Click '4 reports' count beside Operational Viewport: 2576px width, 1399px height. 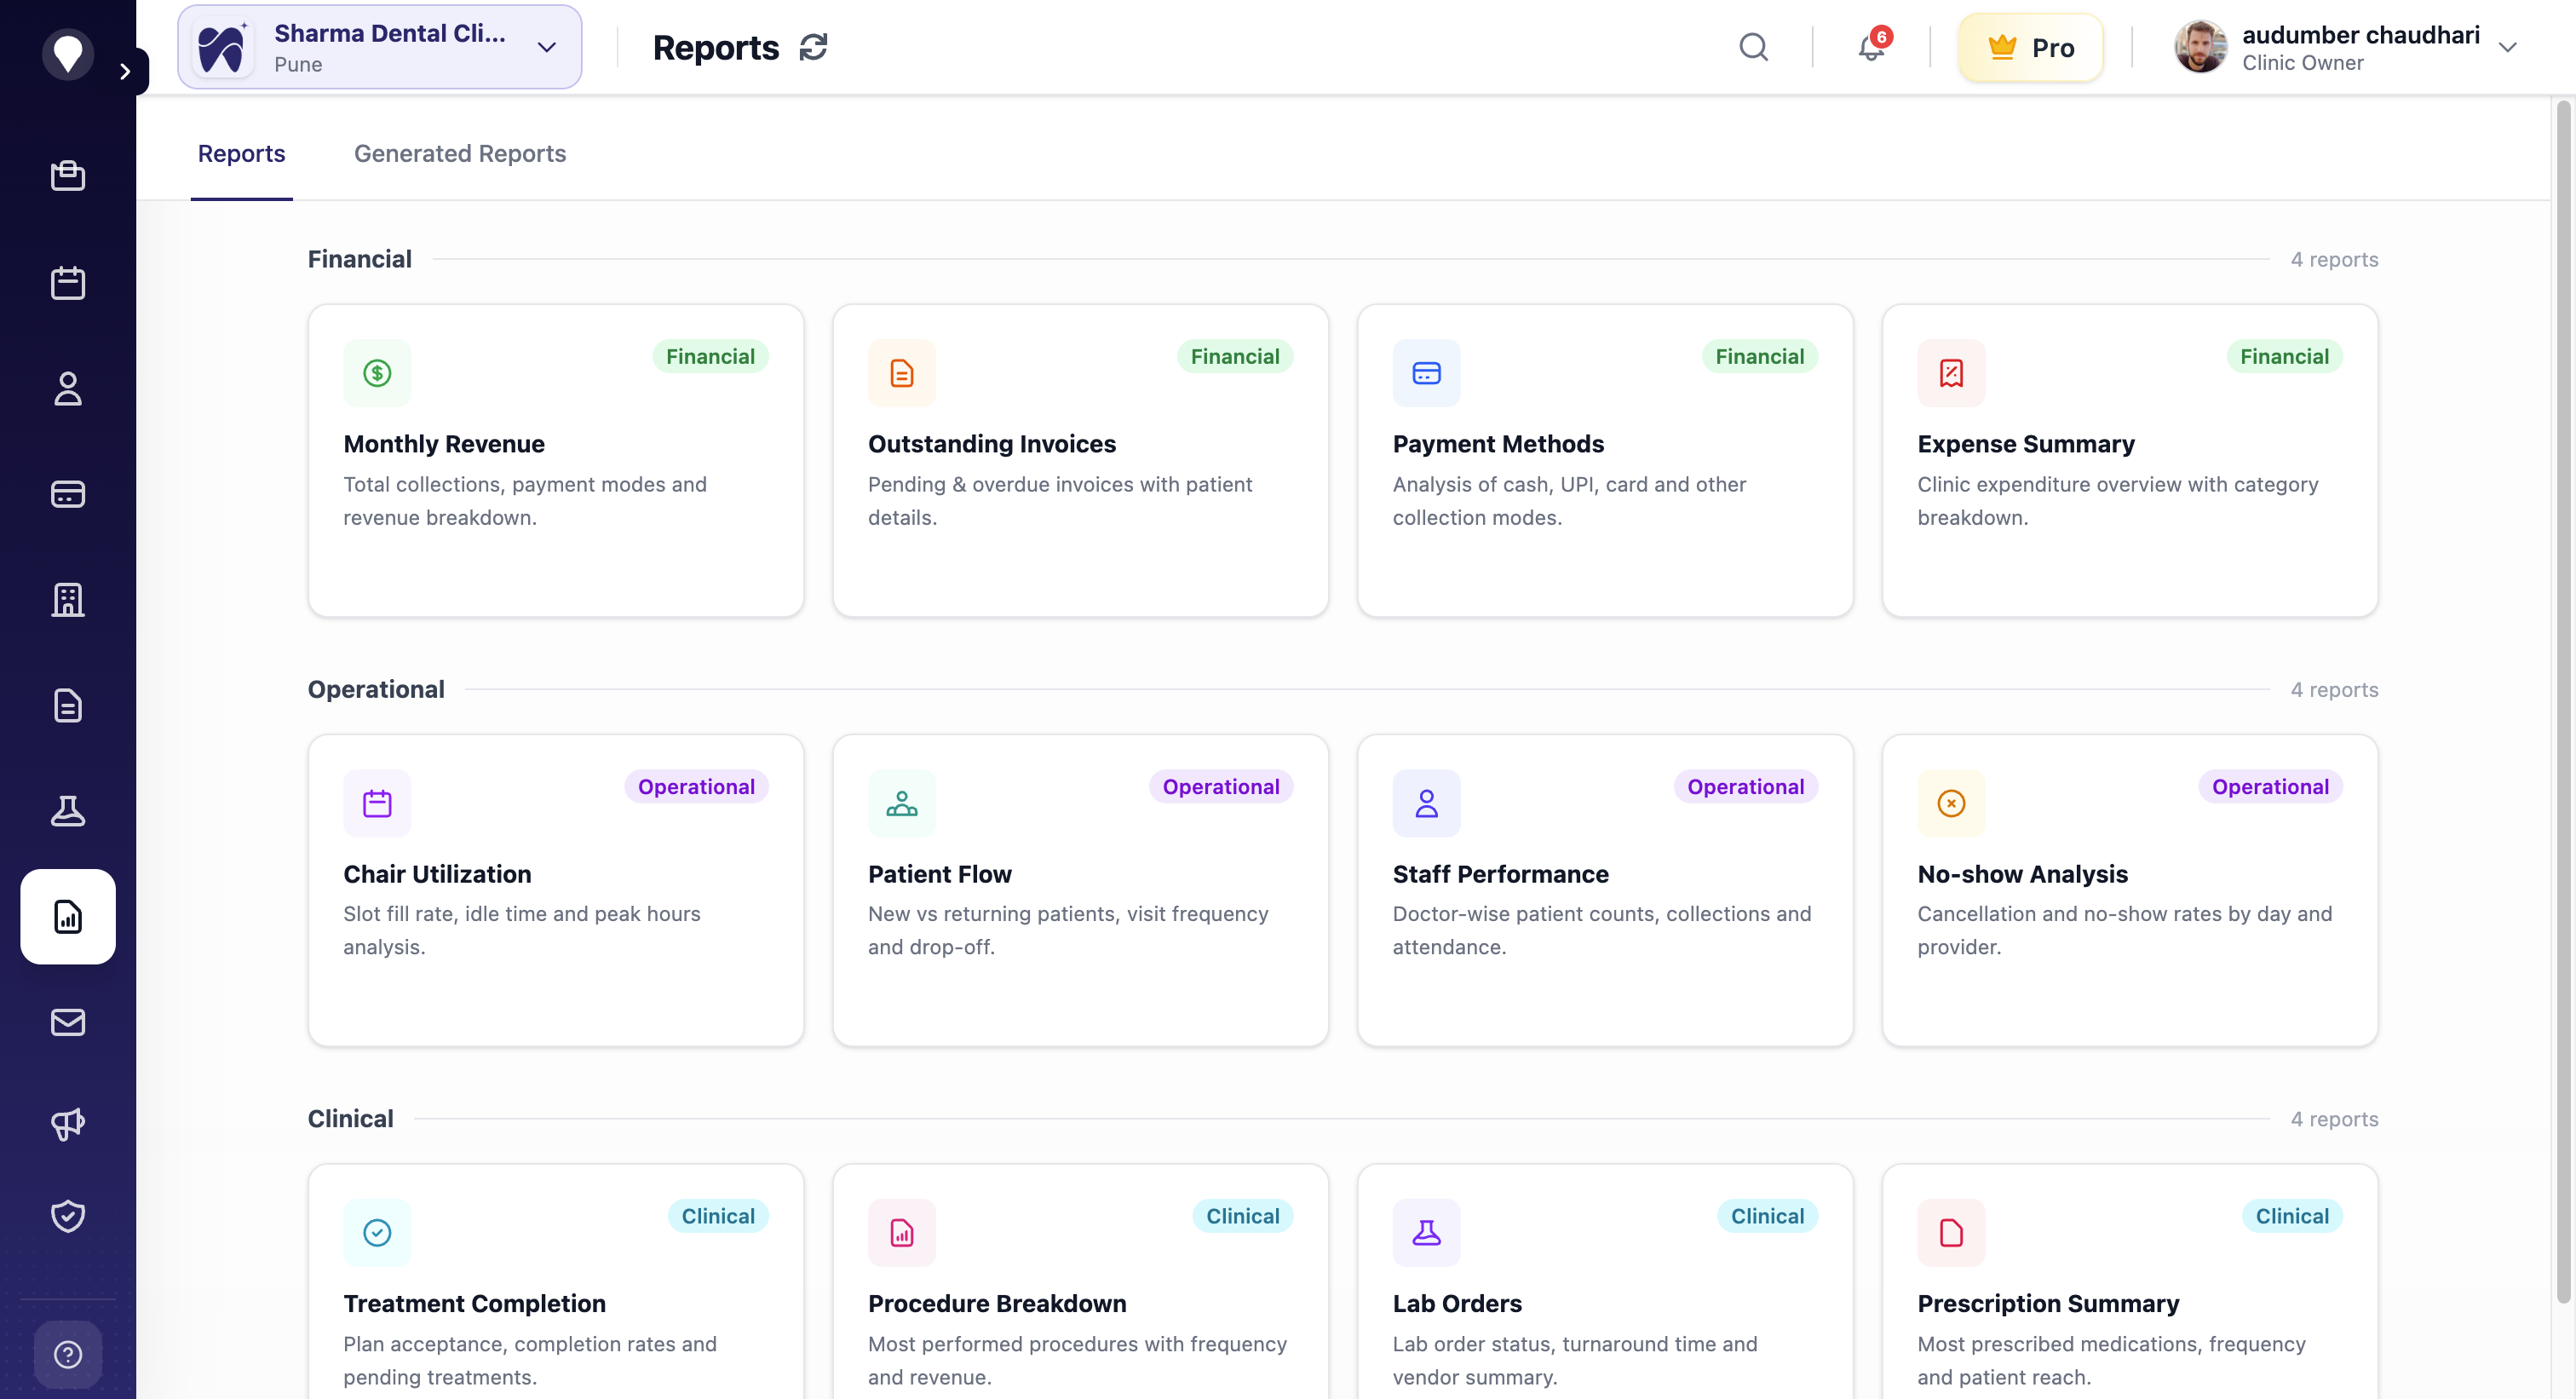tap(2334, 689)
